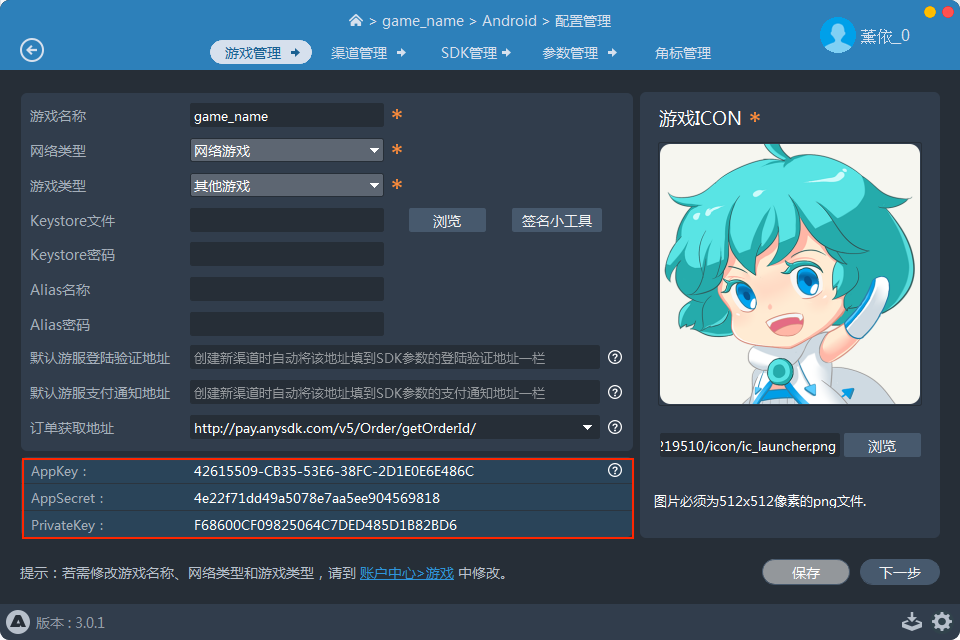Click the help icon beside 订单获取地址
The image size is (960, 640).
[x=614, y=427]
